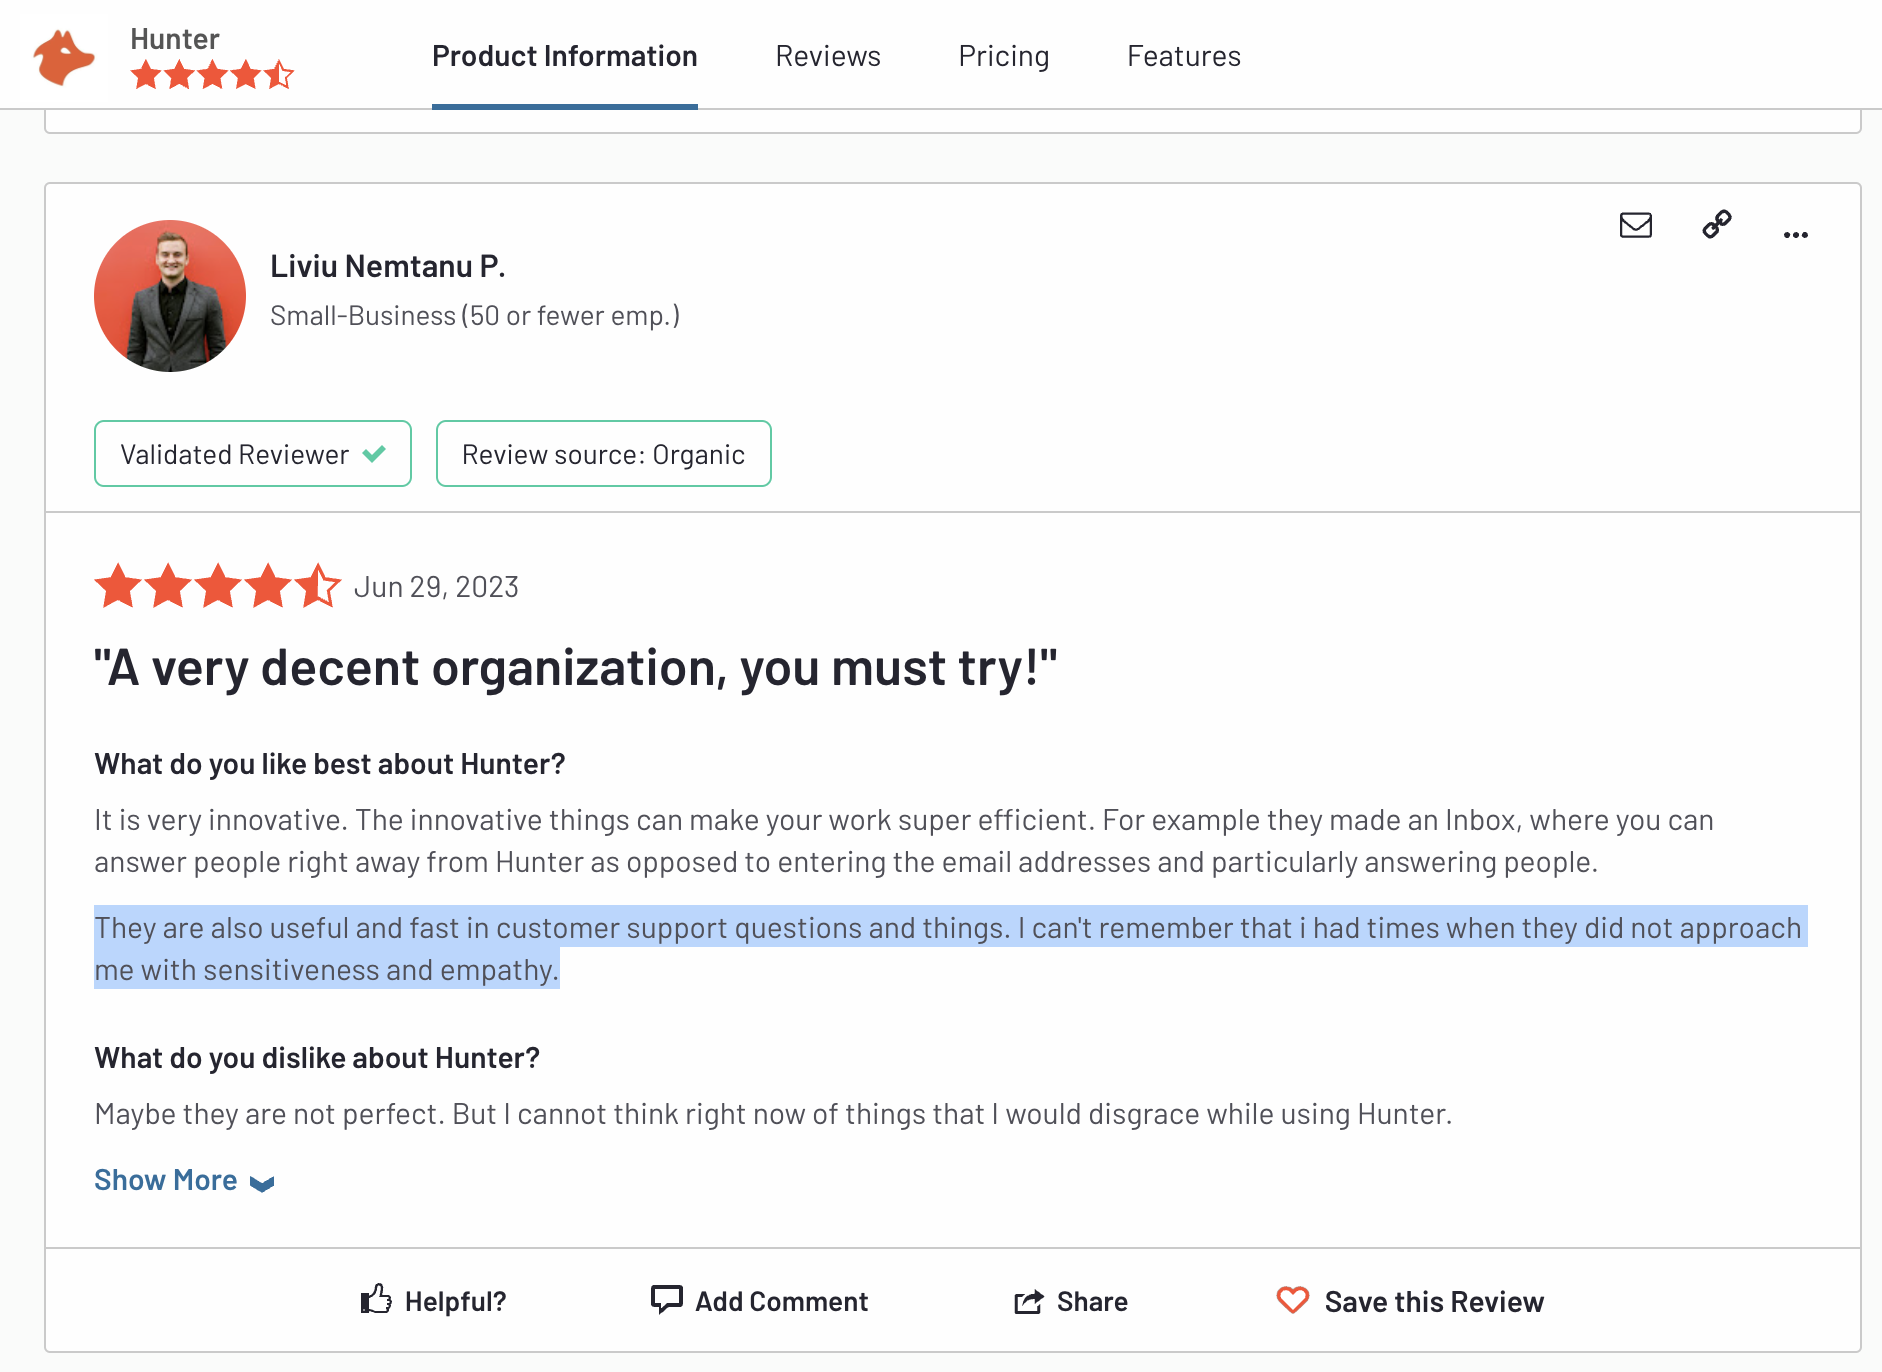
Task: Open the Pricing tab
Action: [1004, 56]
